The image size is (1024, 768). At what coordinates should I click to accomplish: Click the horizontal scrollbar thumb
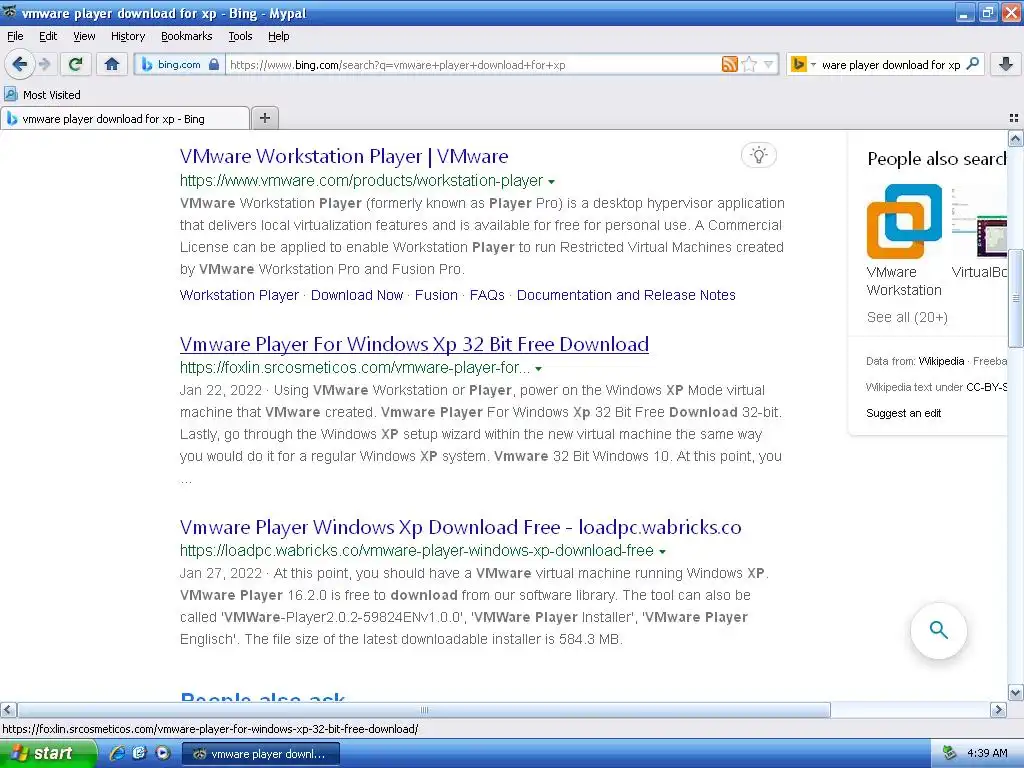(x=424, y=710)
